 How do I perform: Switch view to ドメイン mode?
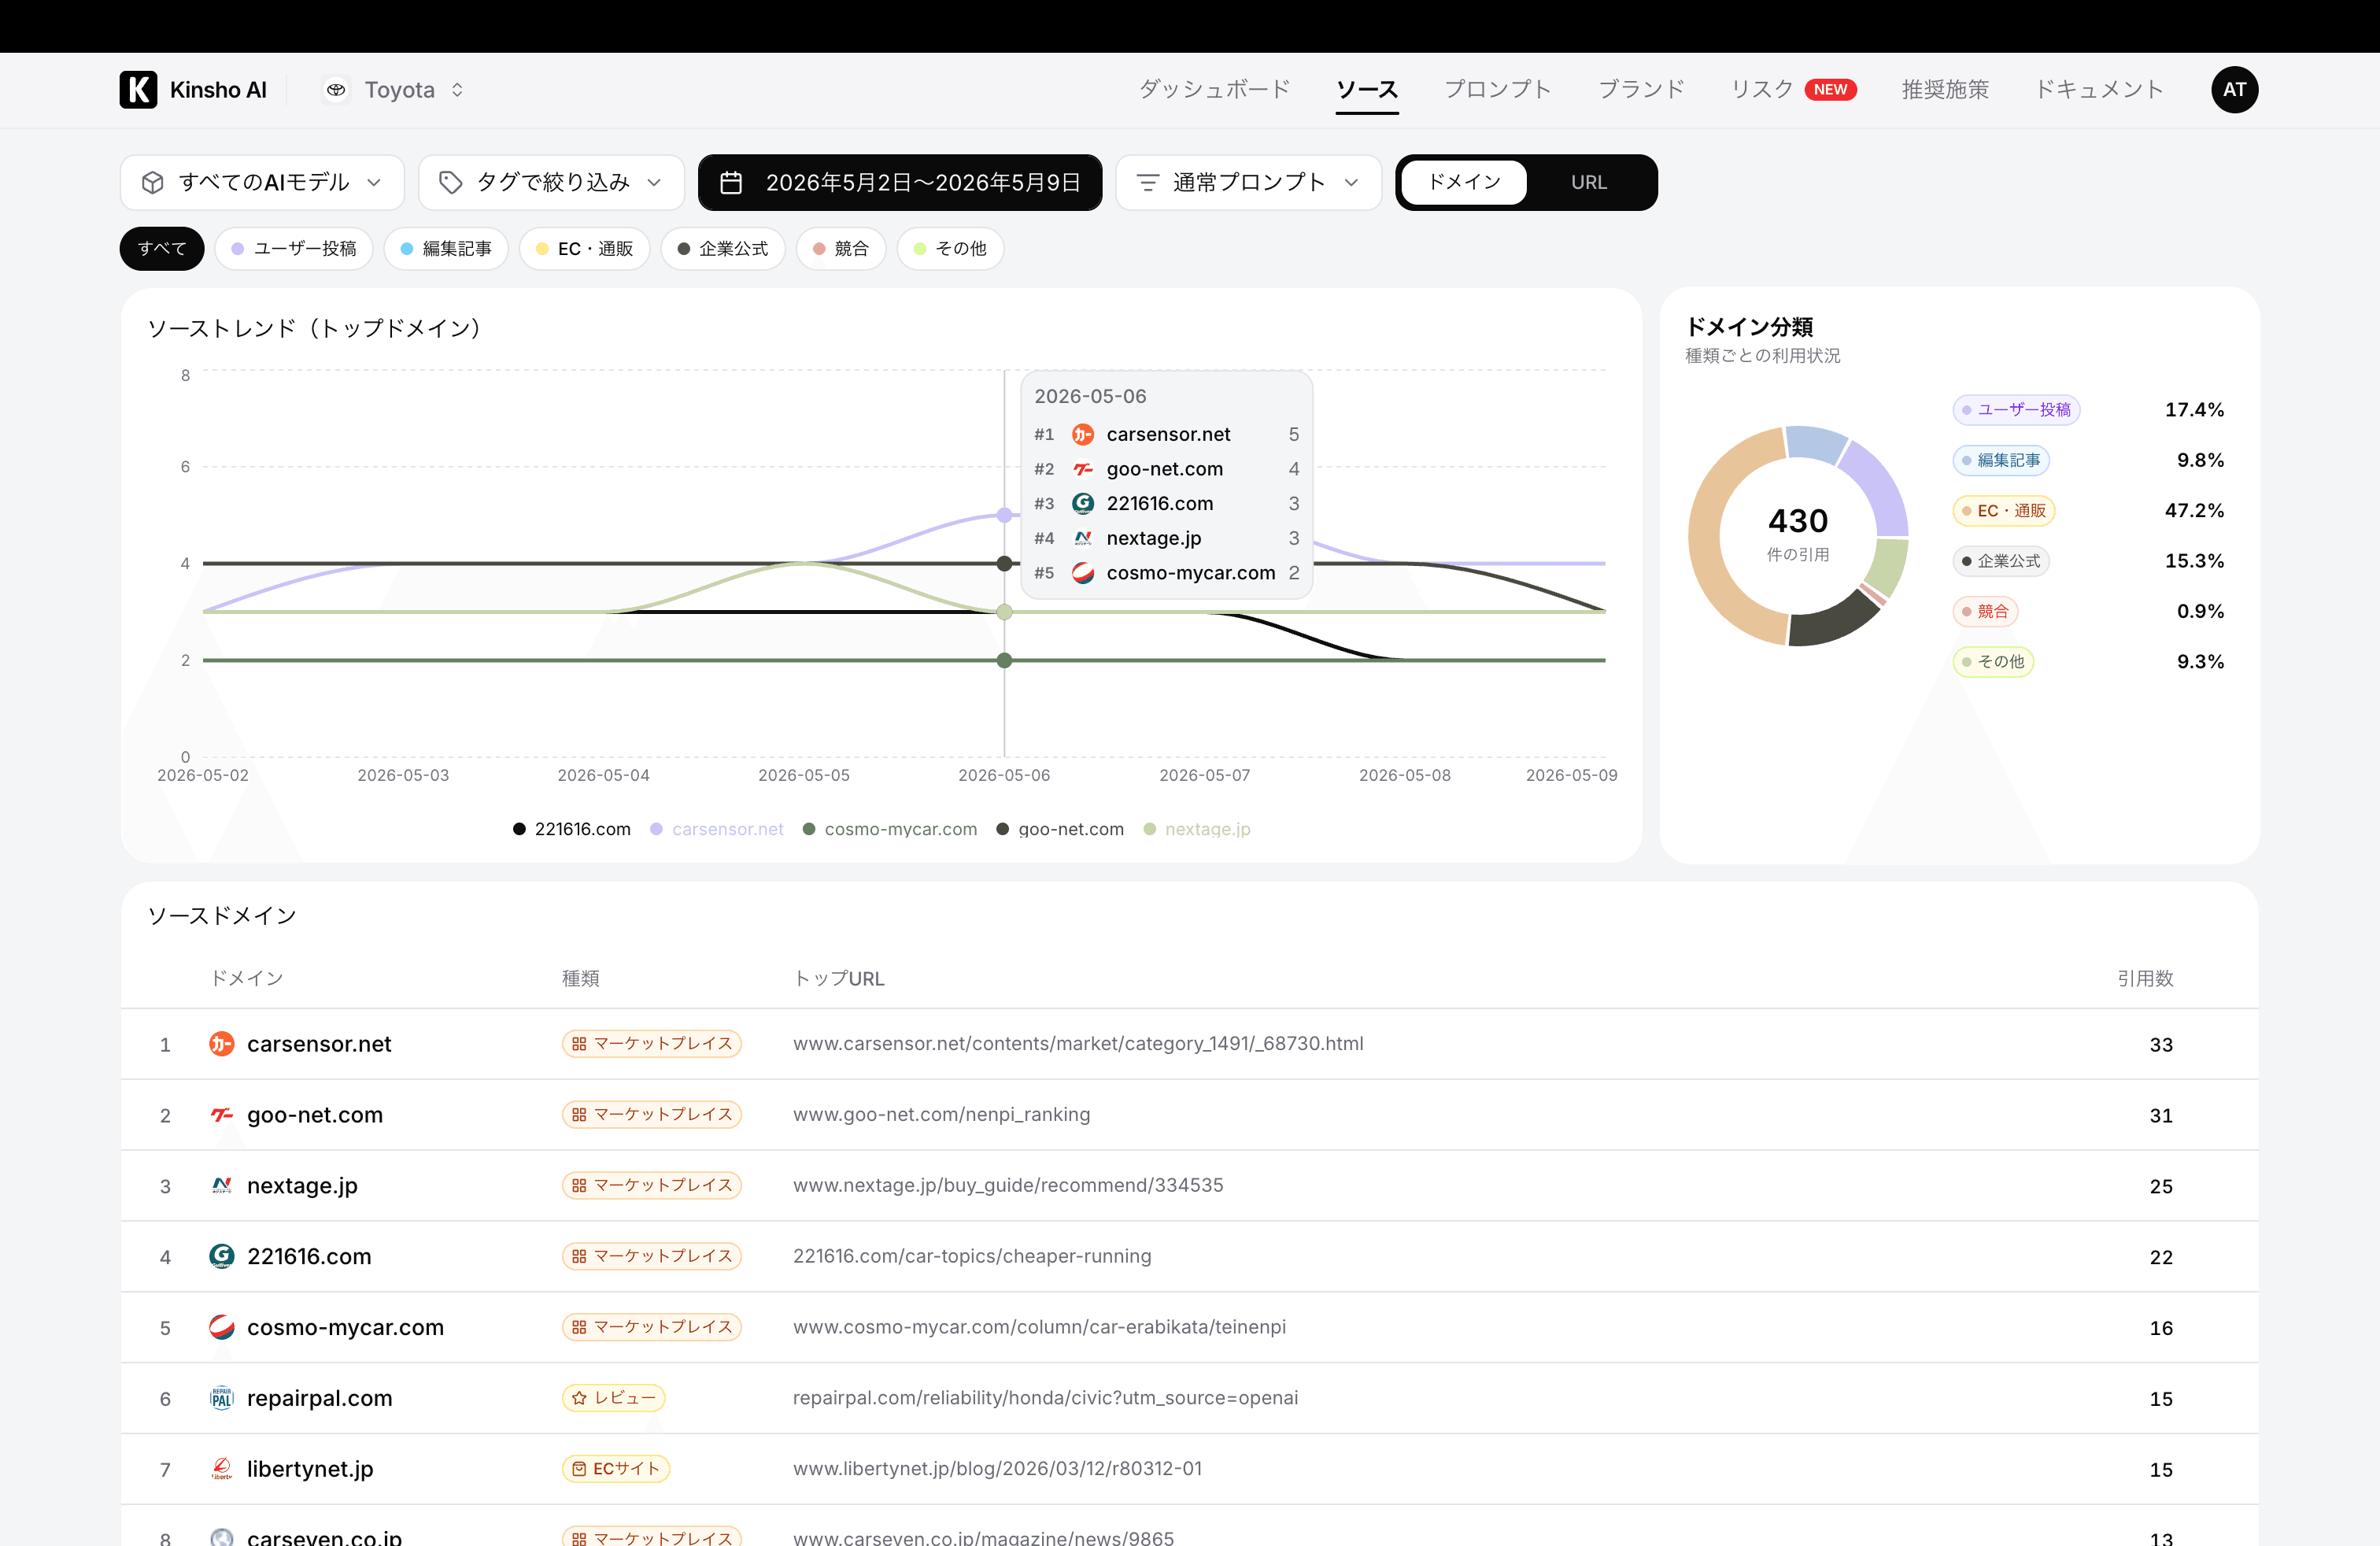coord(1463,182)
